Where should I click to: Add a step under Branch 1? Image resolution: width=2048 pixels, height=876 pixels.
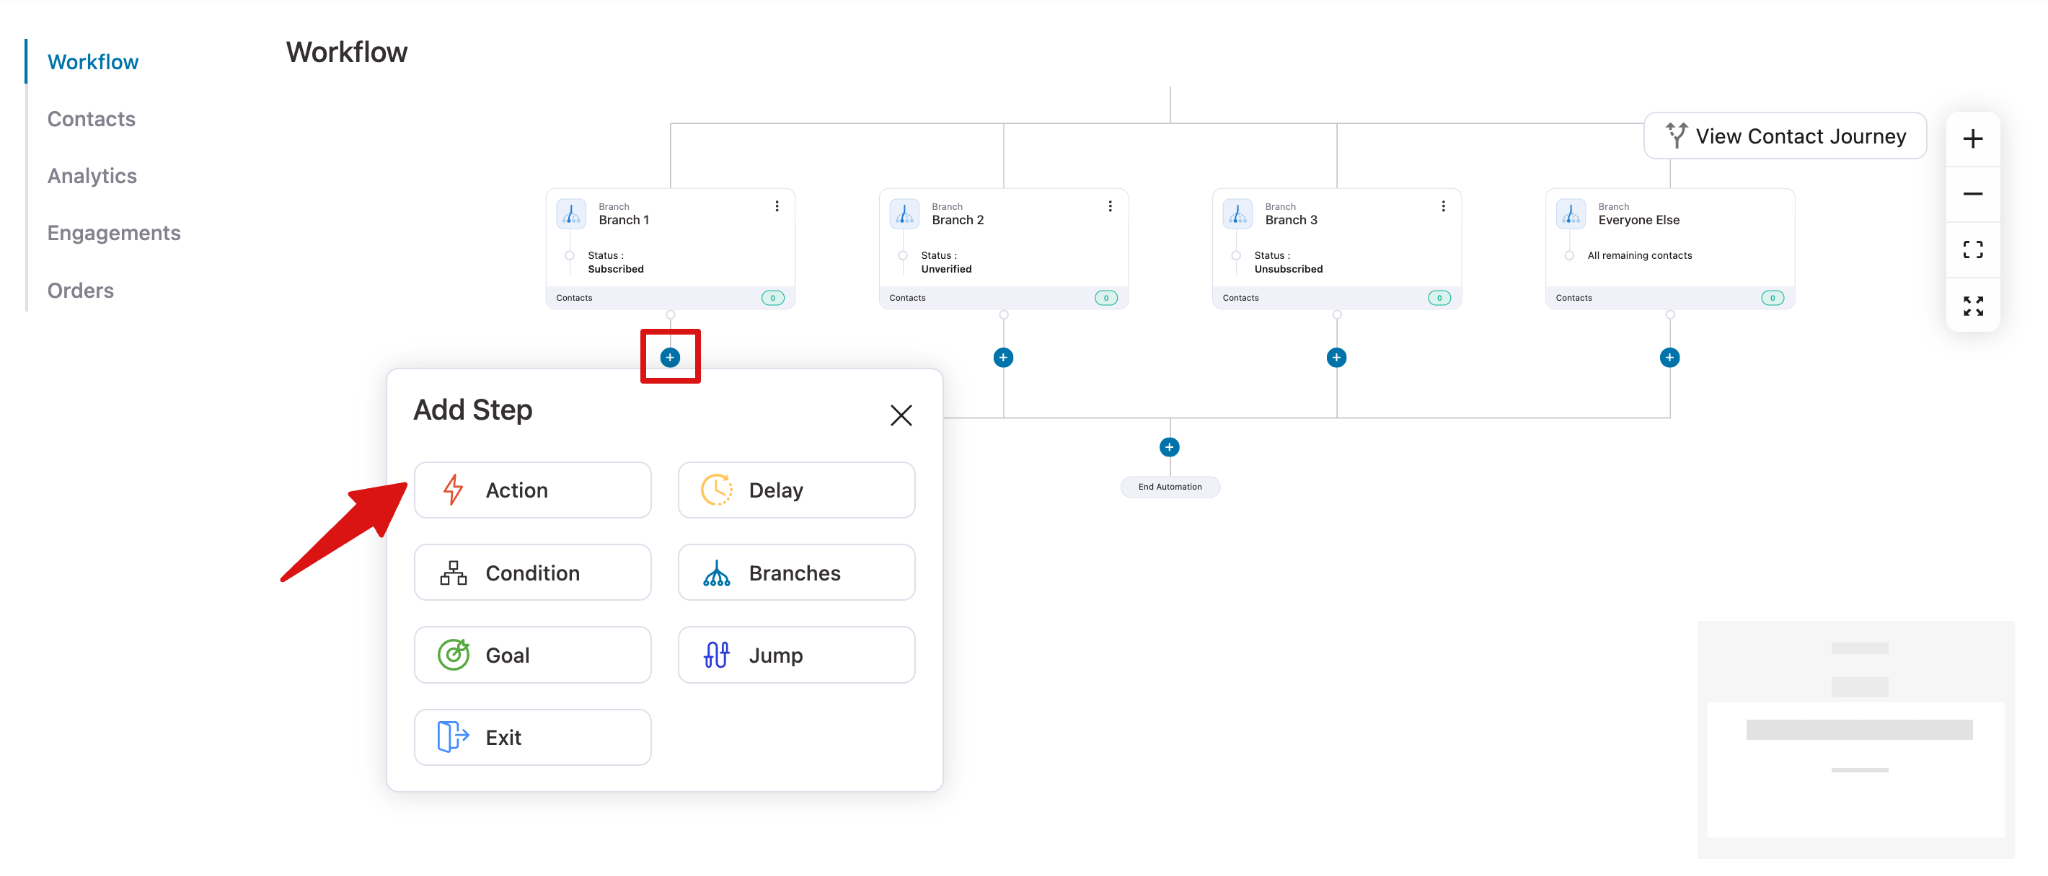tap(670, 357)
